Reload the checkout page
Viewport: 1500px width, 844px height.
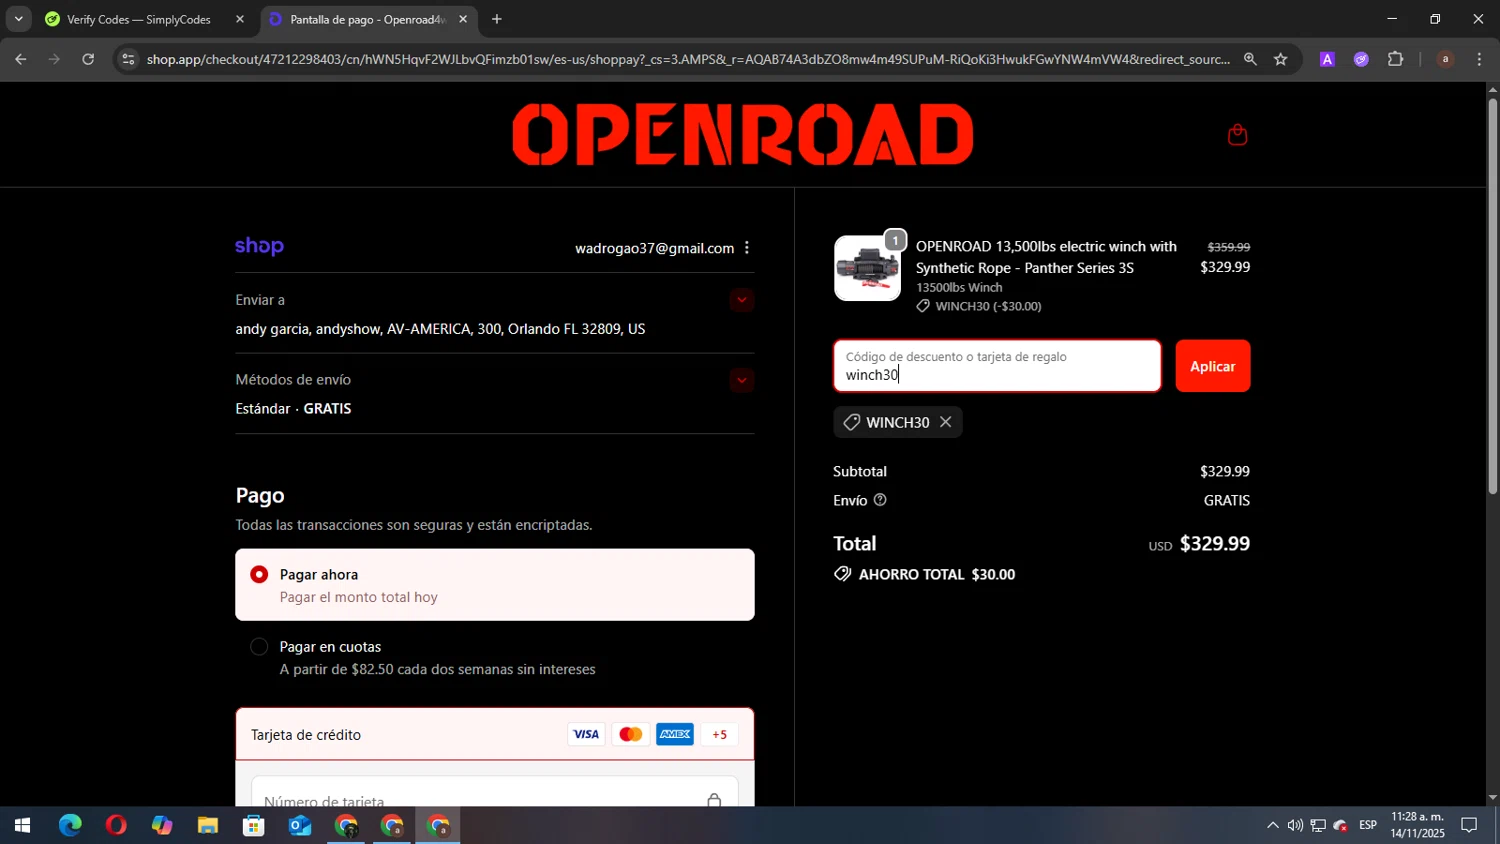coord(88,59)
